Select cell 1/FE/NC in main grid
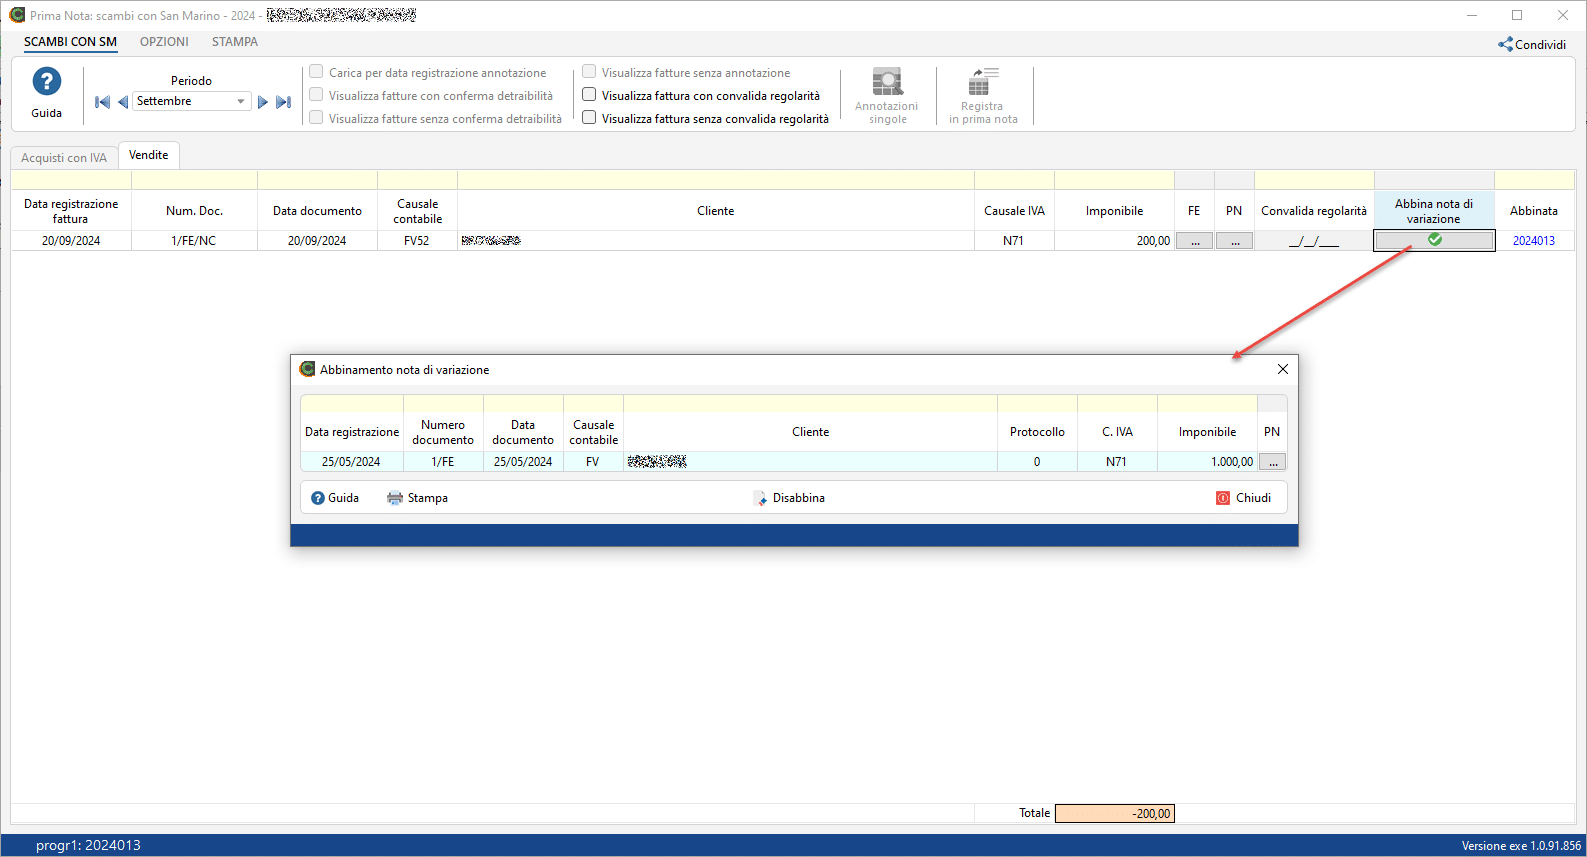This screenshot has width=1587, height=857. pyautogui.click(x=194, y=241)
